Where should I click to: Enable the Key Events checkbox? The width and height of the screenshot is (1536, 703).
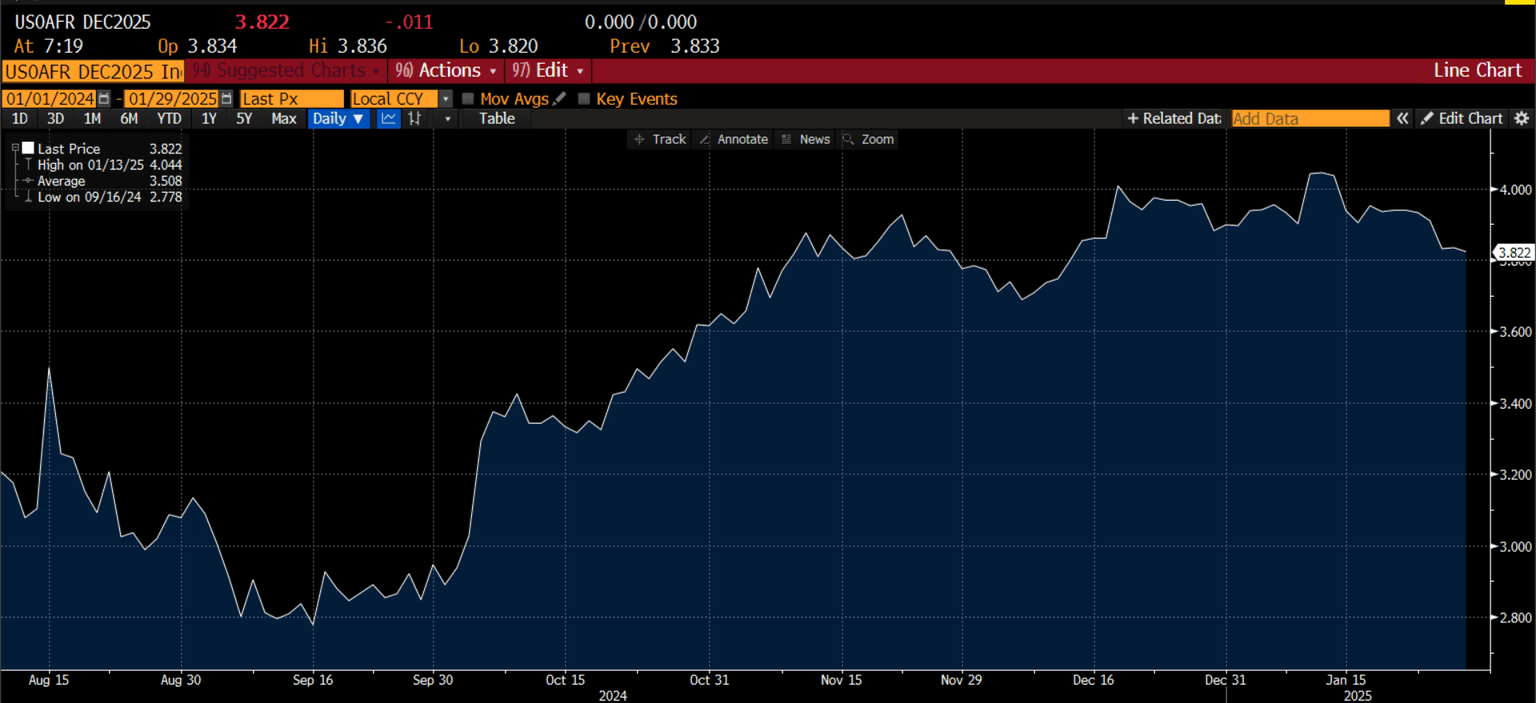[x=584, y=99]
